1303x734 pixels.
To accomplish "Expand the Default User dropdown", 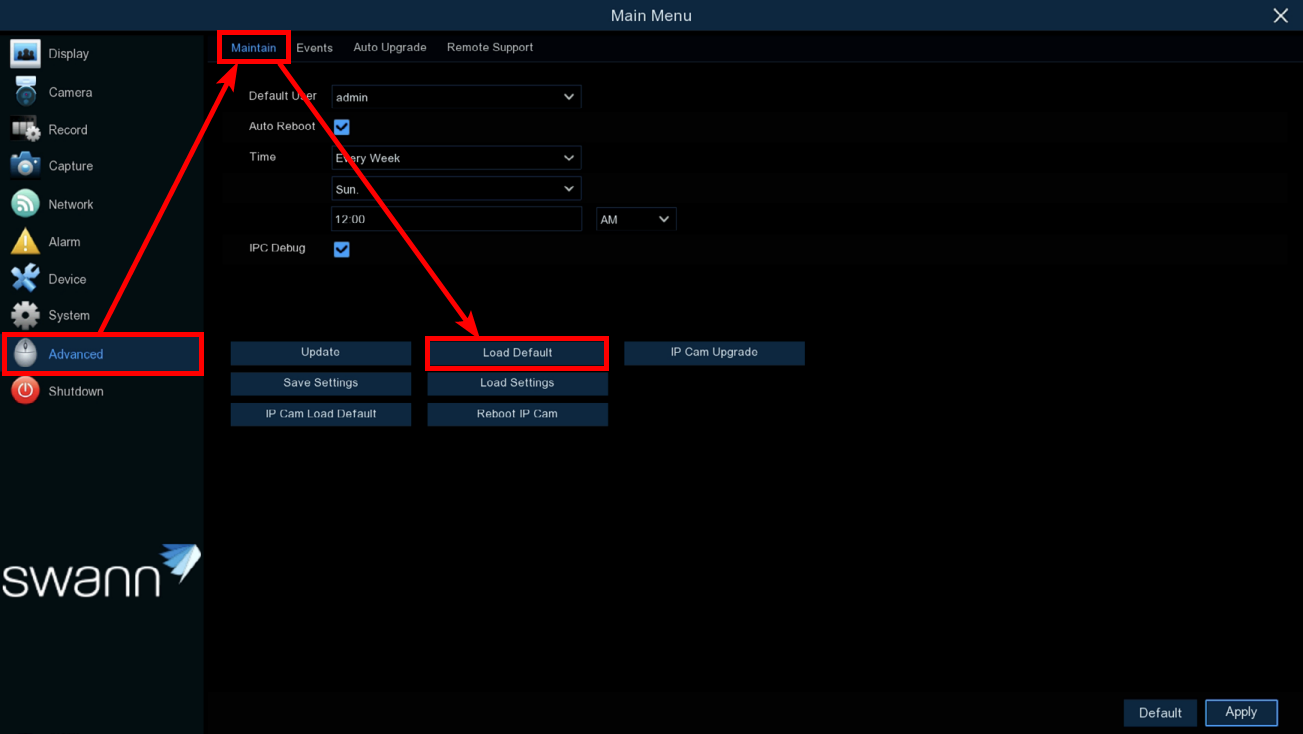I will (x=456, y=97).
